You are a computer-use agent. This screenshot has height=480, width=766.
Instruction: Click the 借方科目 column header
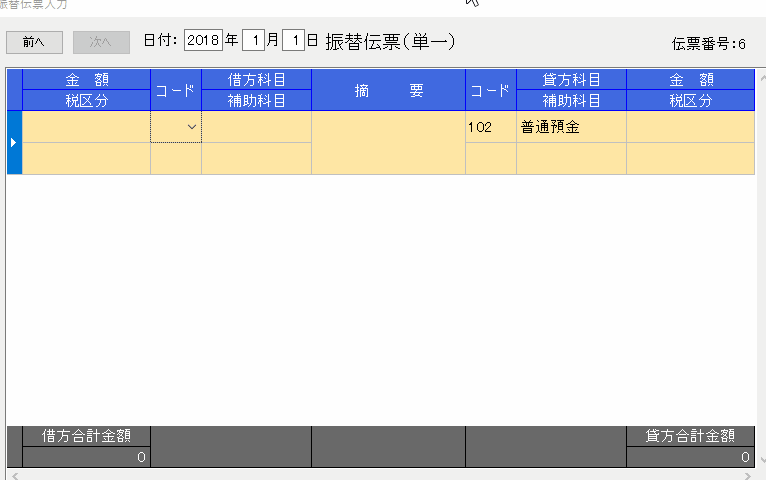(256, 80)
